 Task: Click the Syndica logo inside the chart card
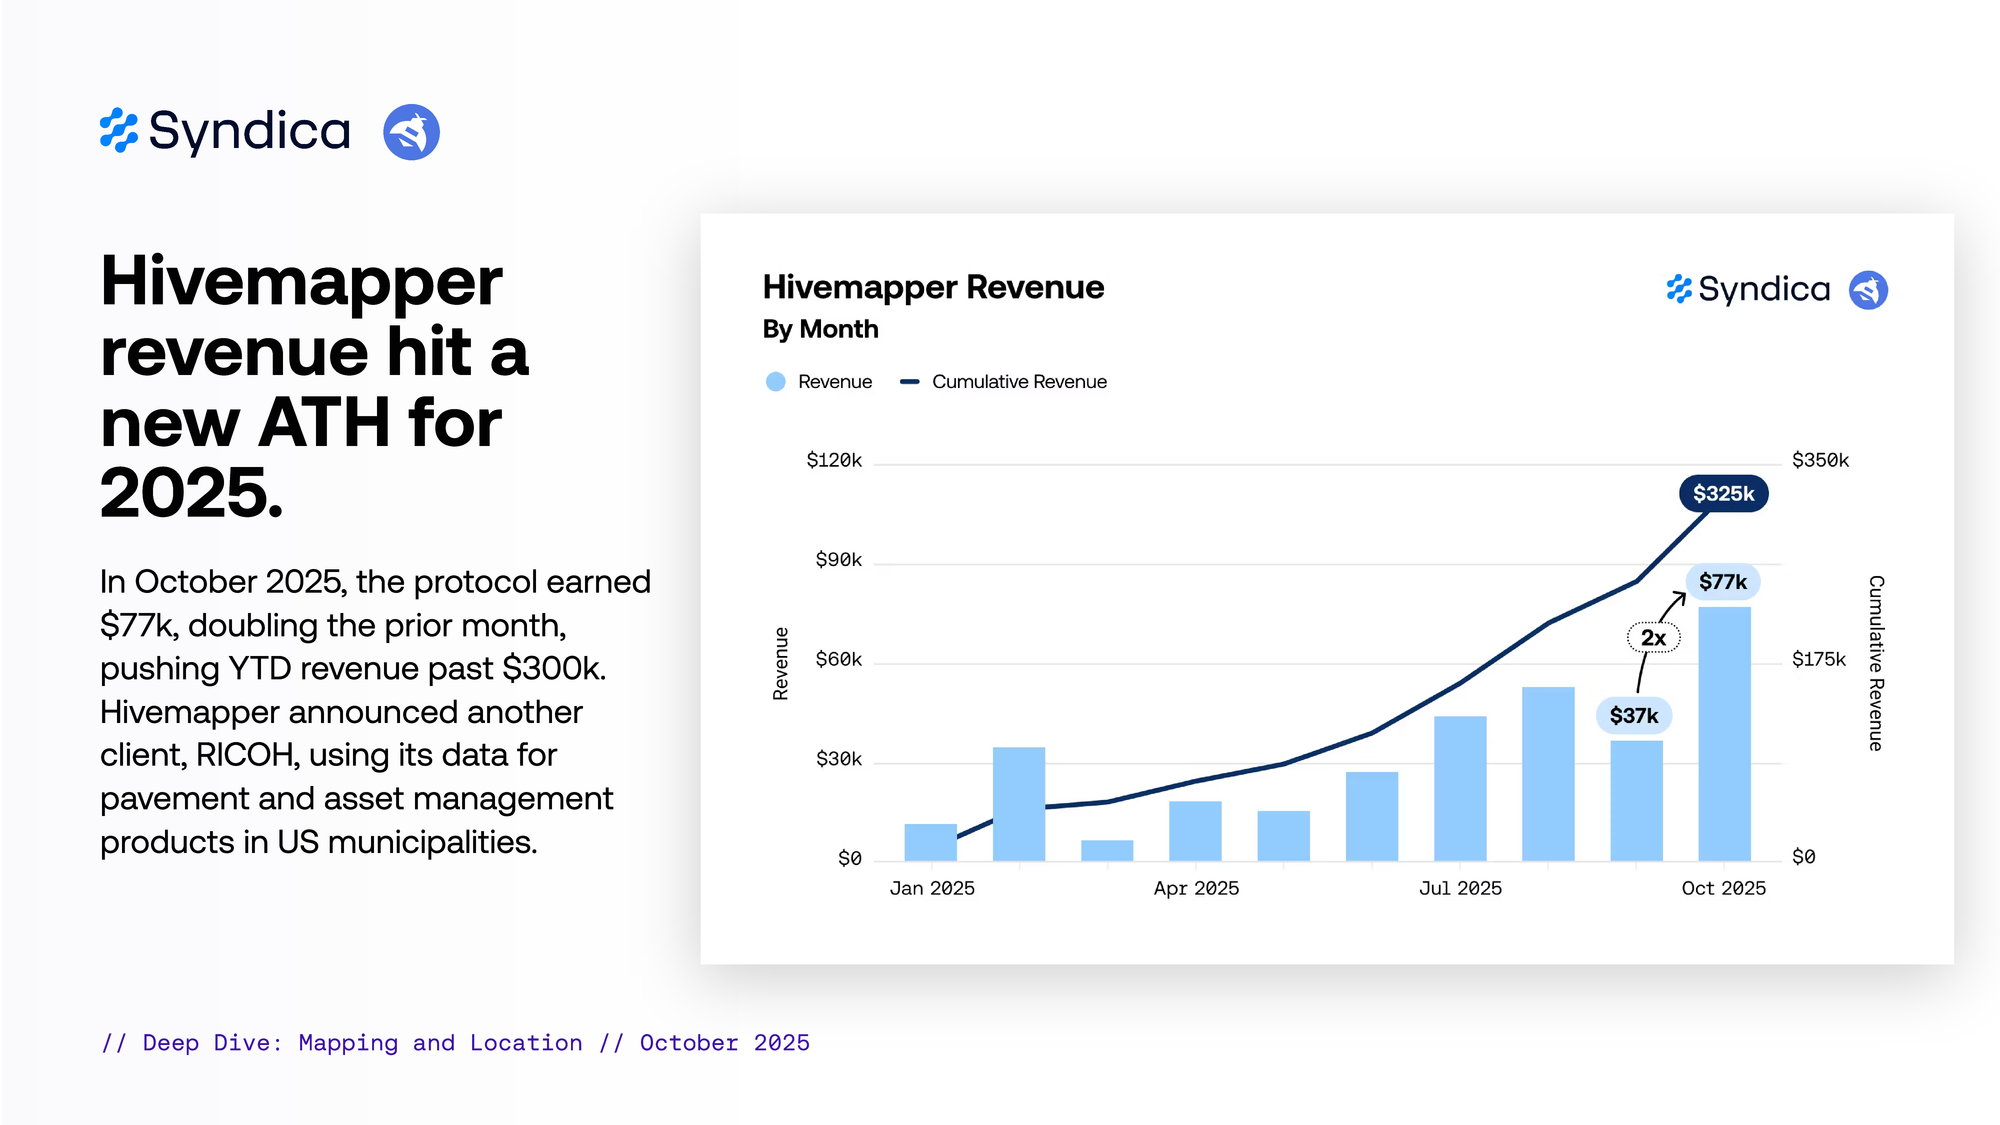click(1748, 290)
